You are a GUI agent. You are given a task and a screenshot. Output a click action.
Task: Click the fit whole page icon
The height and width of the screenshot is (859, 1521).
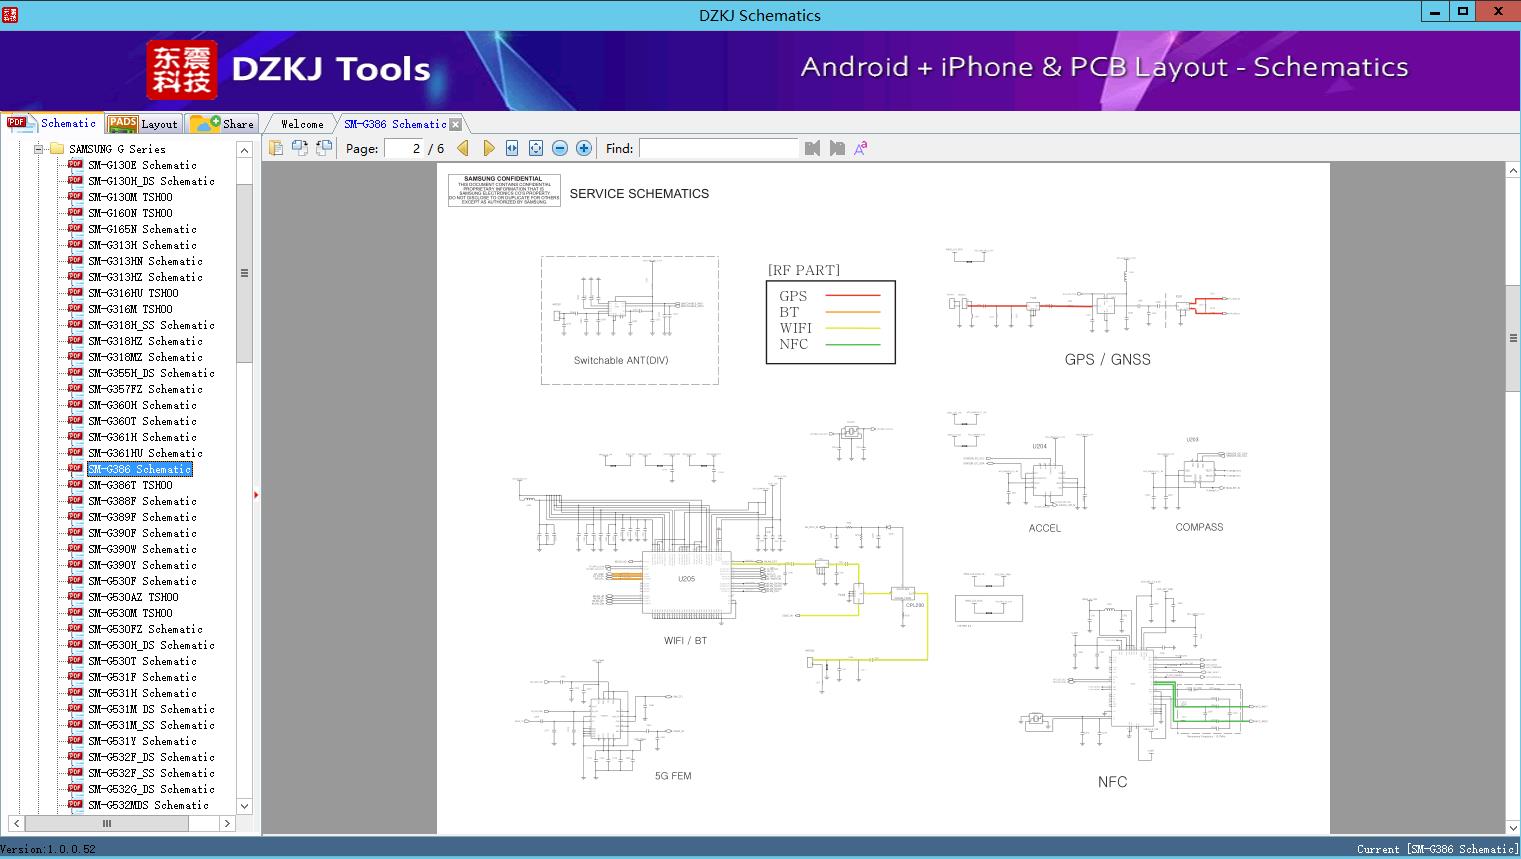[536, 148]
